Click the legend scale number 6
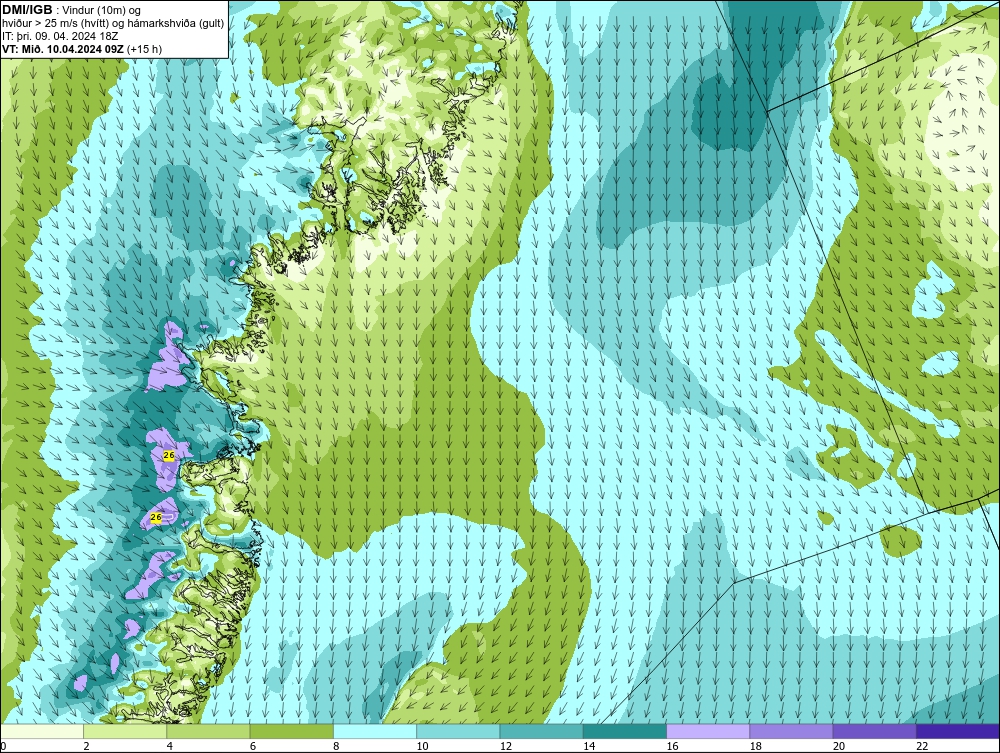1000x753 pixels. coord(253,747)
